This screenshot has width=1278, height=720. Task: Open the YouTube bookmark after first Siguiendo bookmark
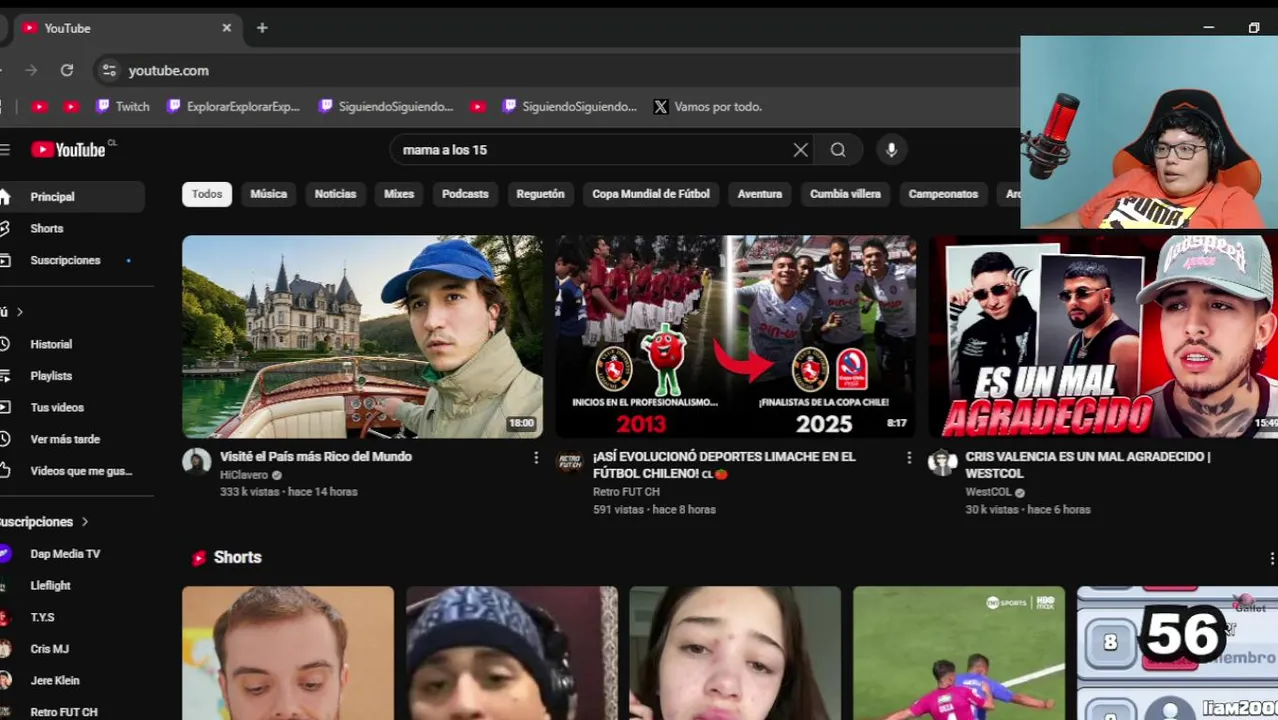(x=478, y=106)
